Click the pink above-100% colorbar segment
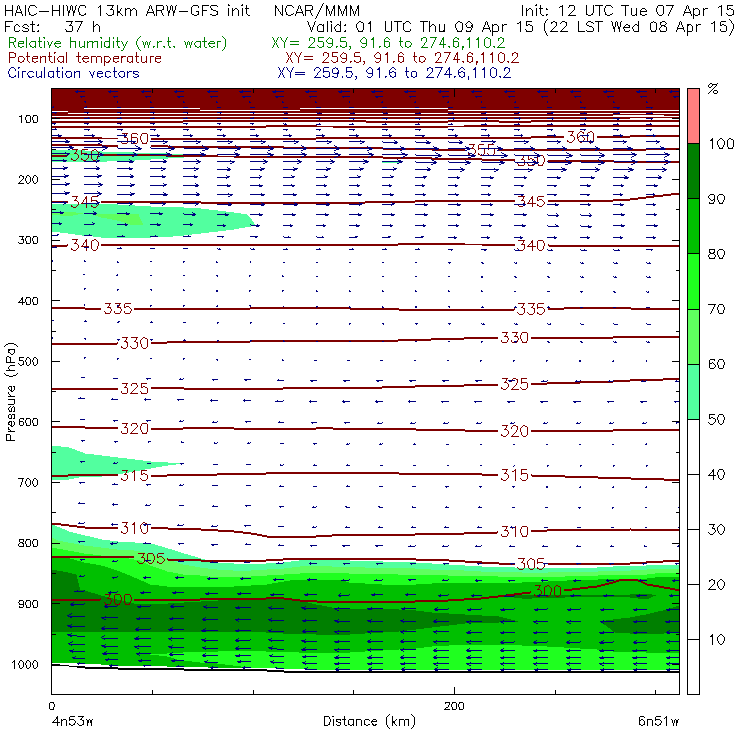This screenshot has height=740, width=740. point(693,116)
